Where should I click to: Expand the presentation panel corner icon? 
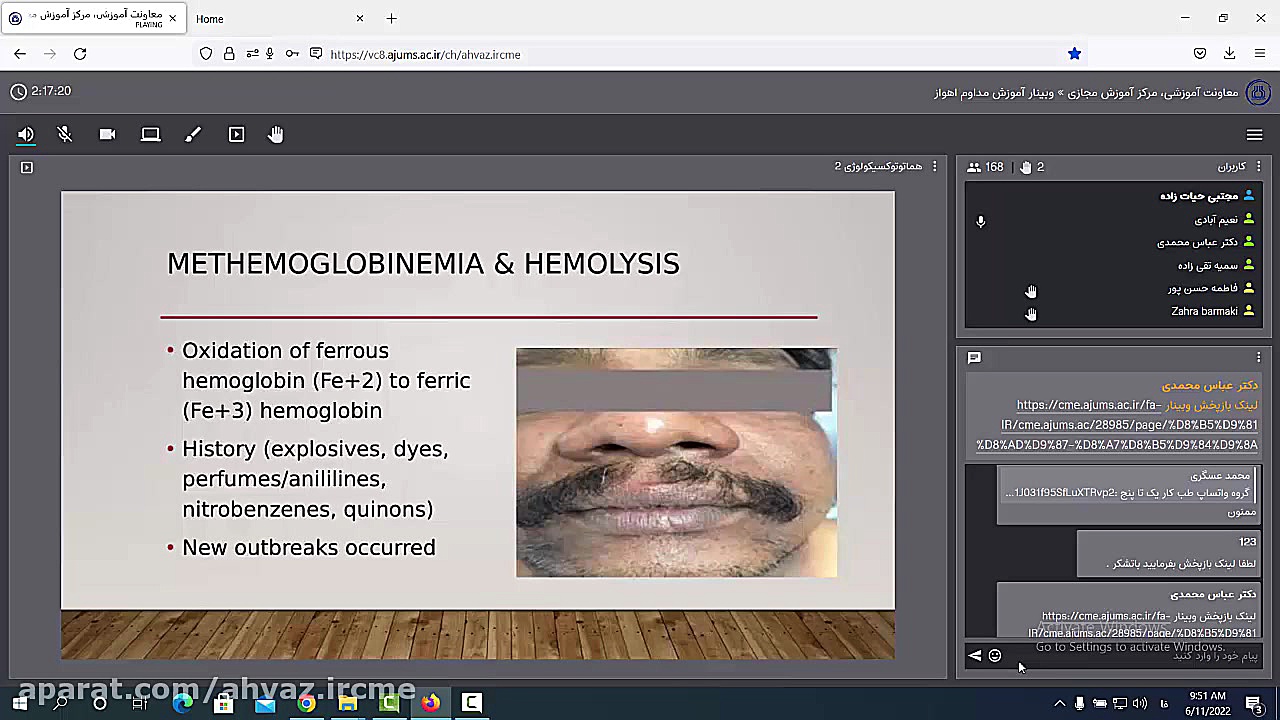(x=27, y=167)
